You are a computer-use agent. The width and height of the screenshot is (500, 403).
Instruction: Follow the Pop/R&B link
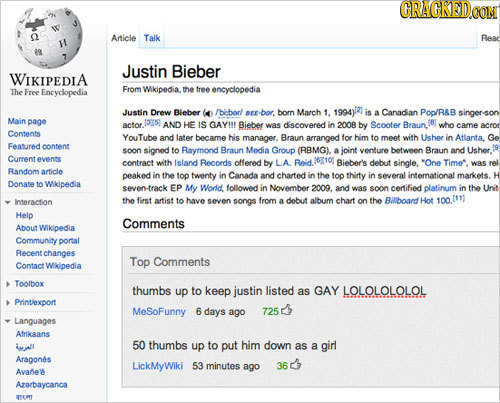438,112
